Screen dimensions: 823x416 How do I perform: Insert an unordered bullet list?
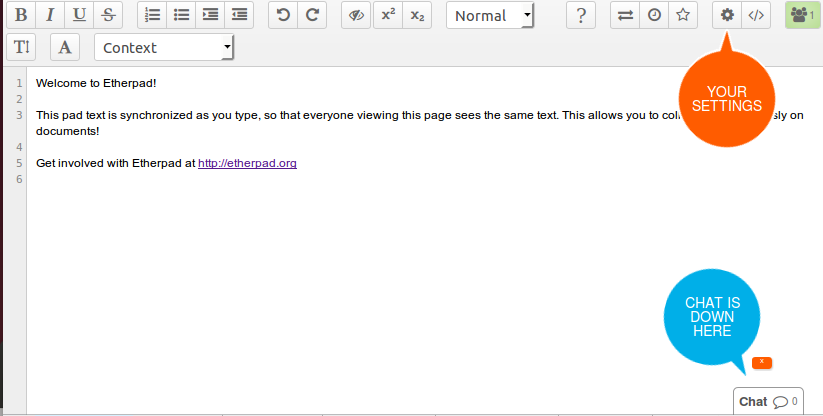(181, 15)
